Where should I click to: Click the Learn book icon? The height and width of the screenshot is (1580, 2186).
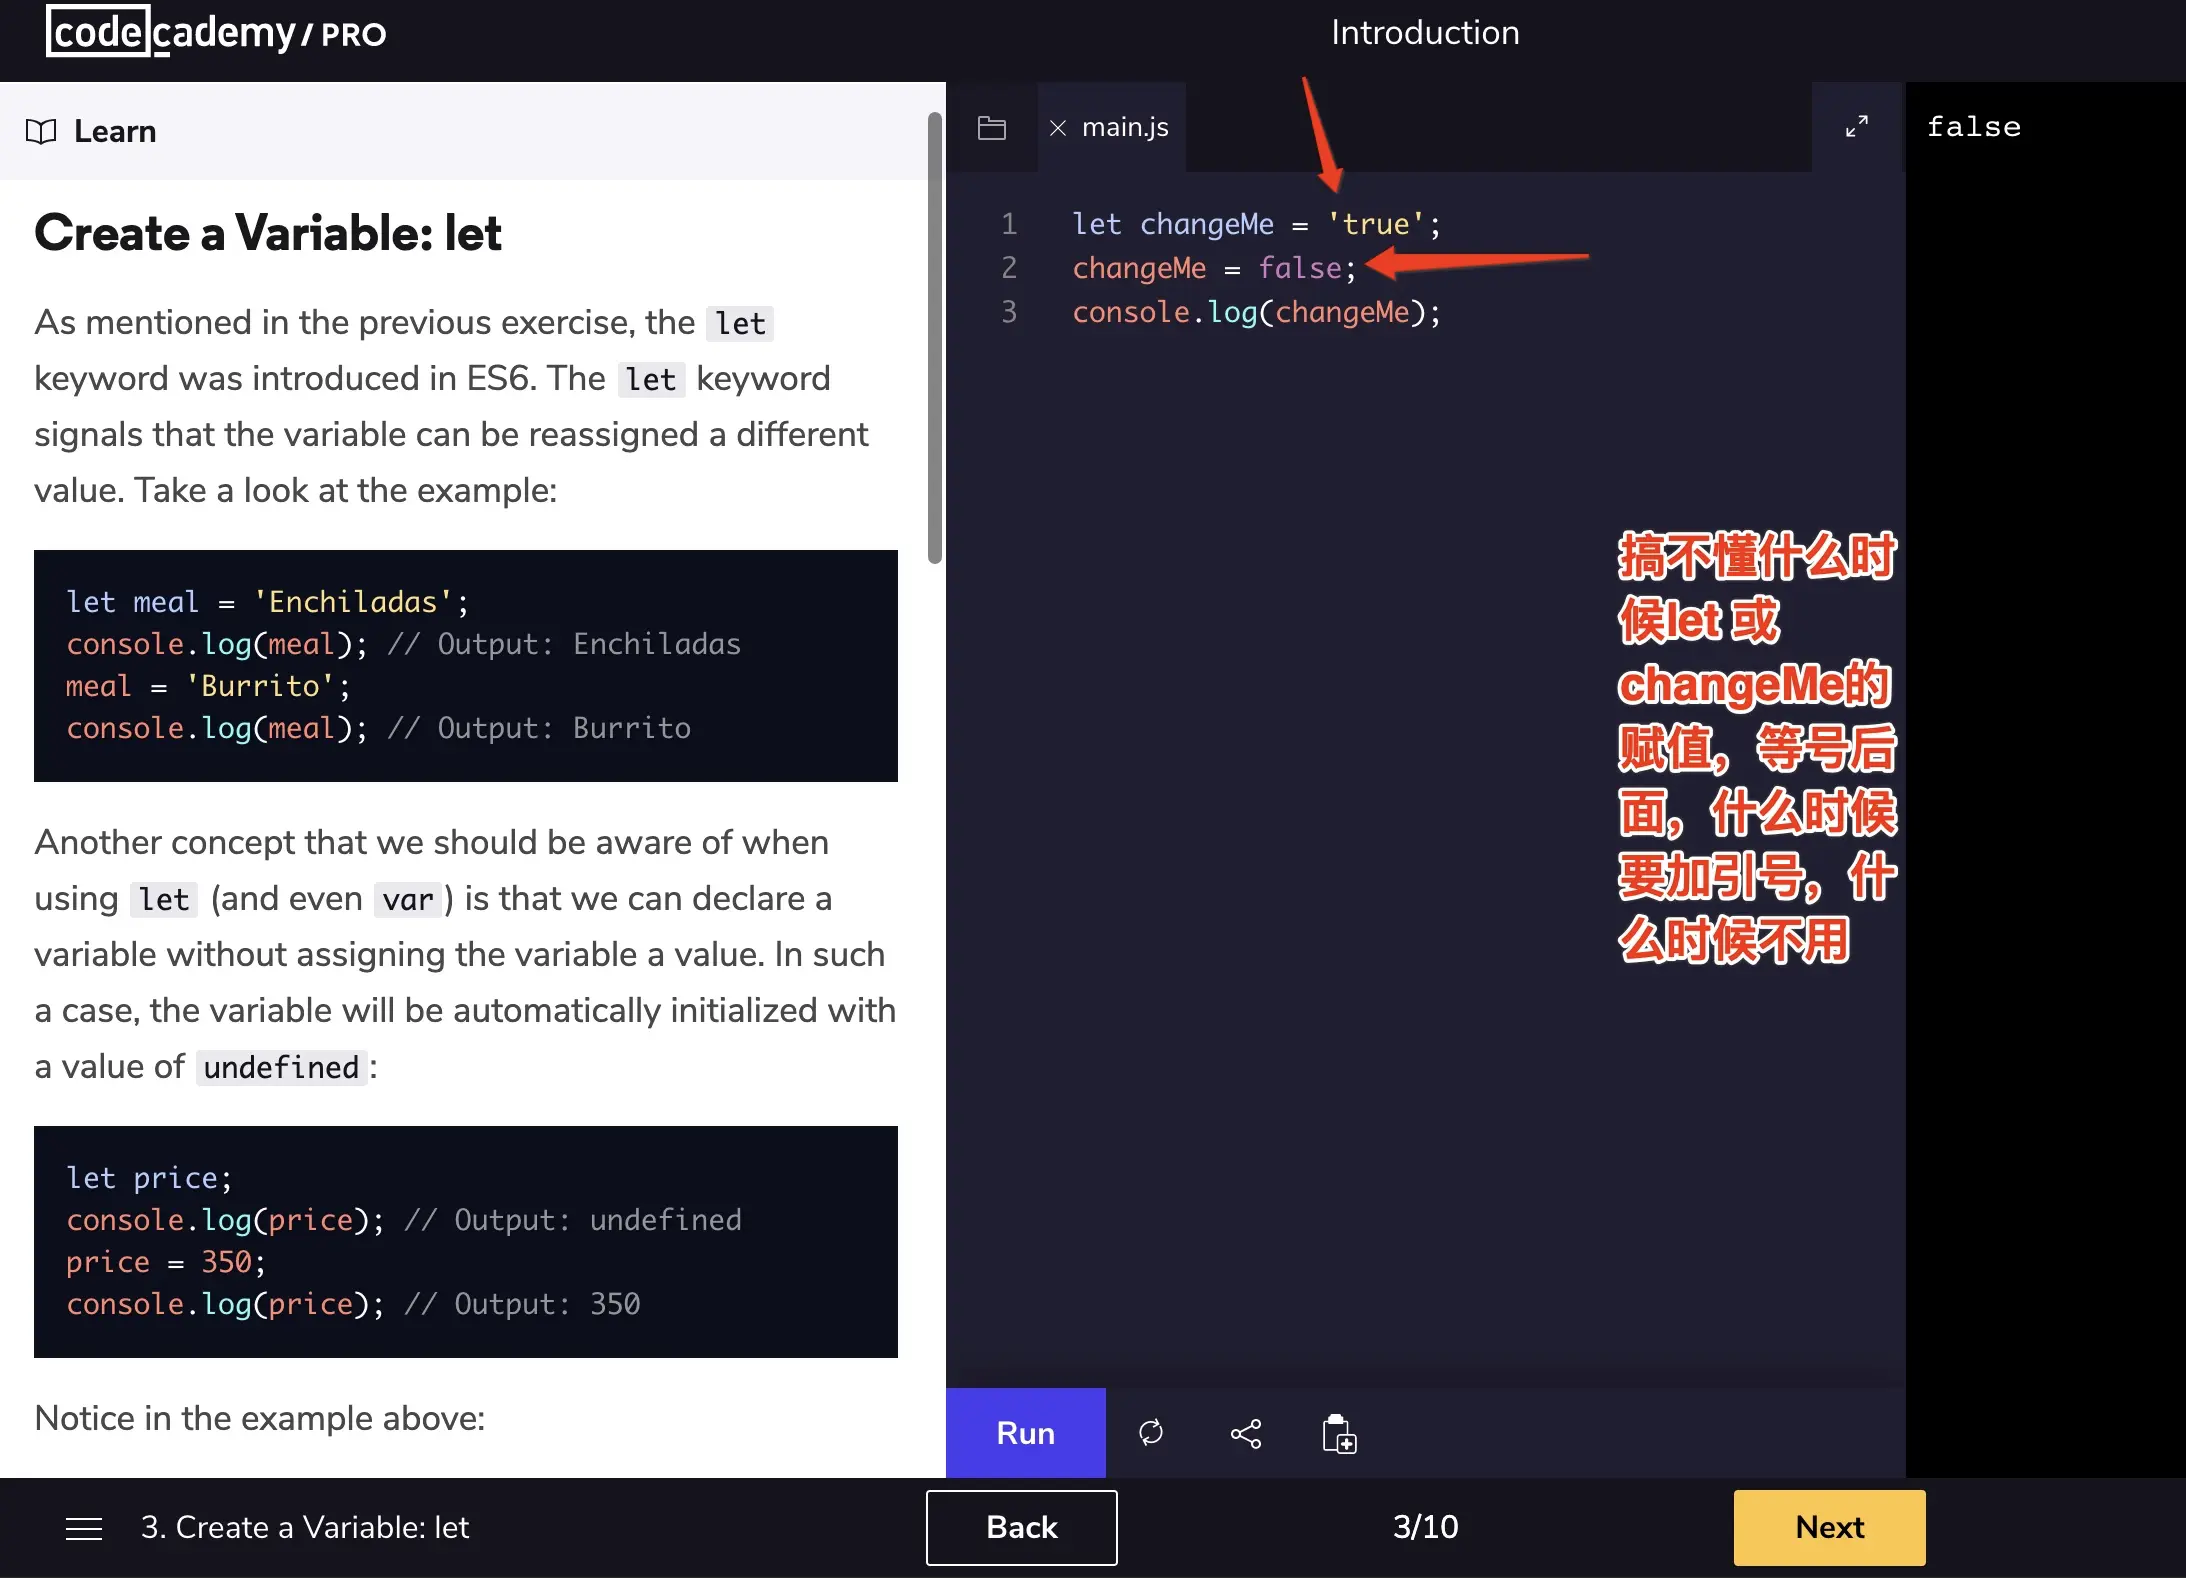click(41, 132)
